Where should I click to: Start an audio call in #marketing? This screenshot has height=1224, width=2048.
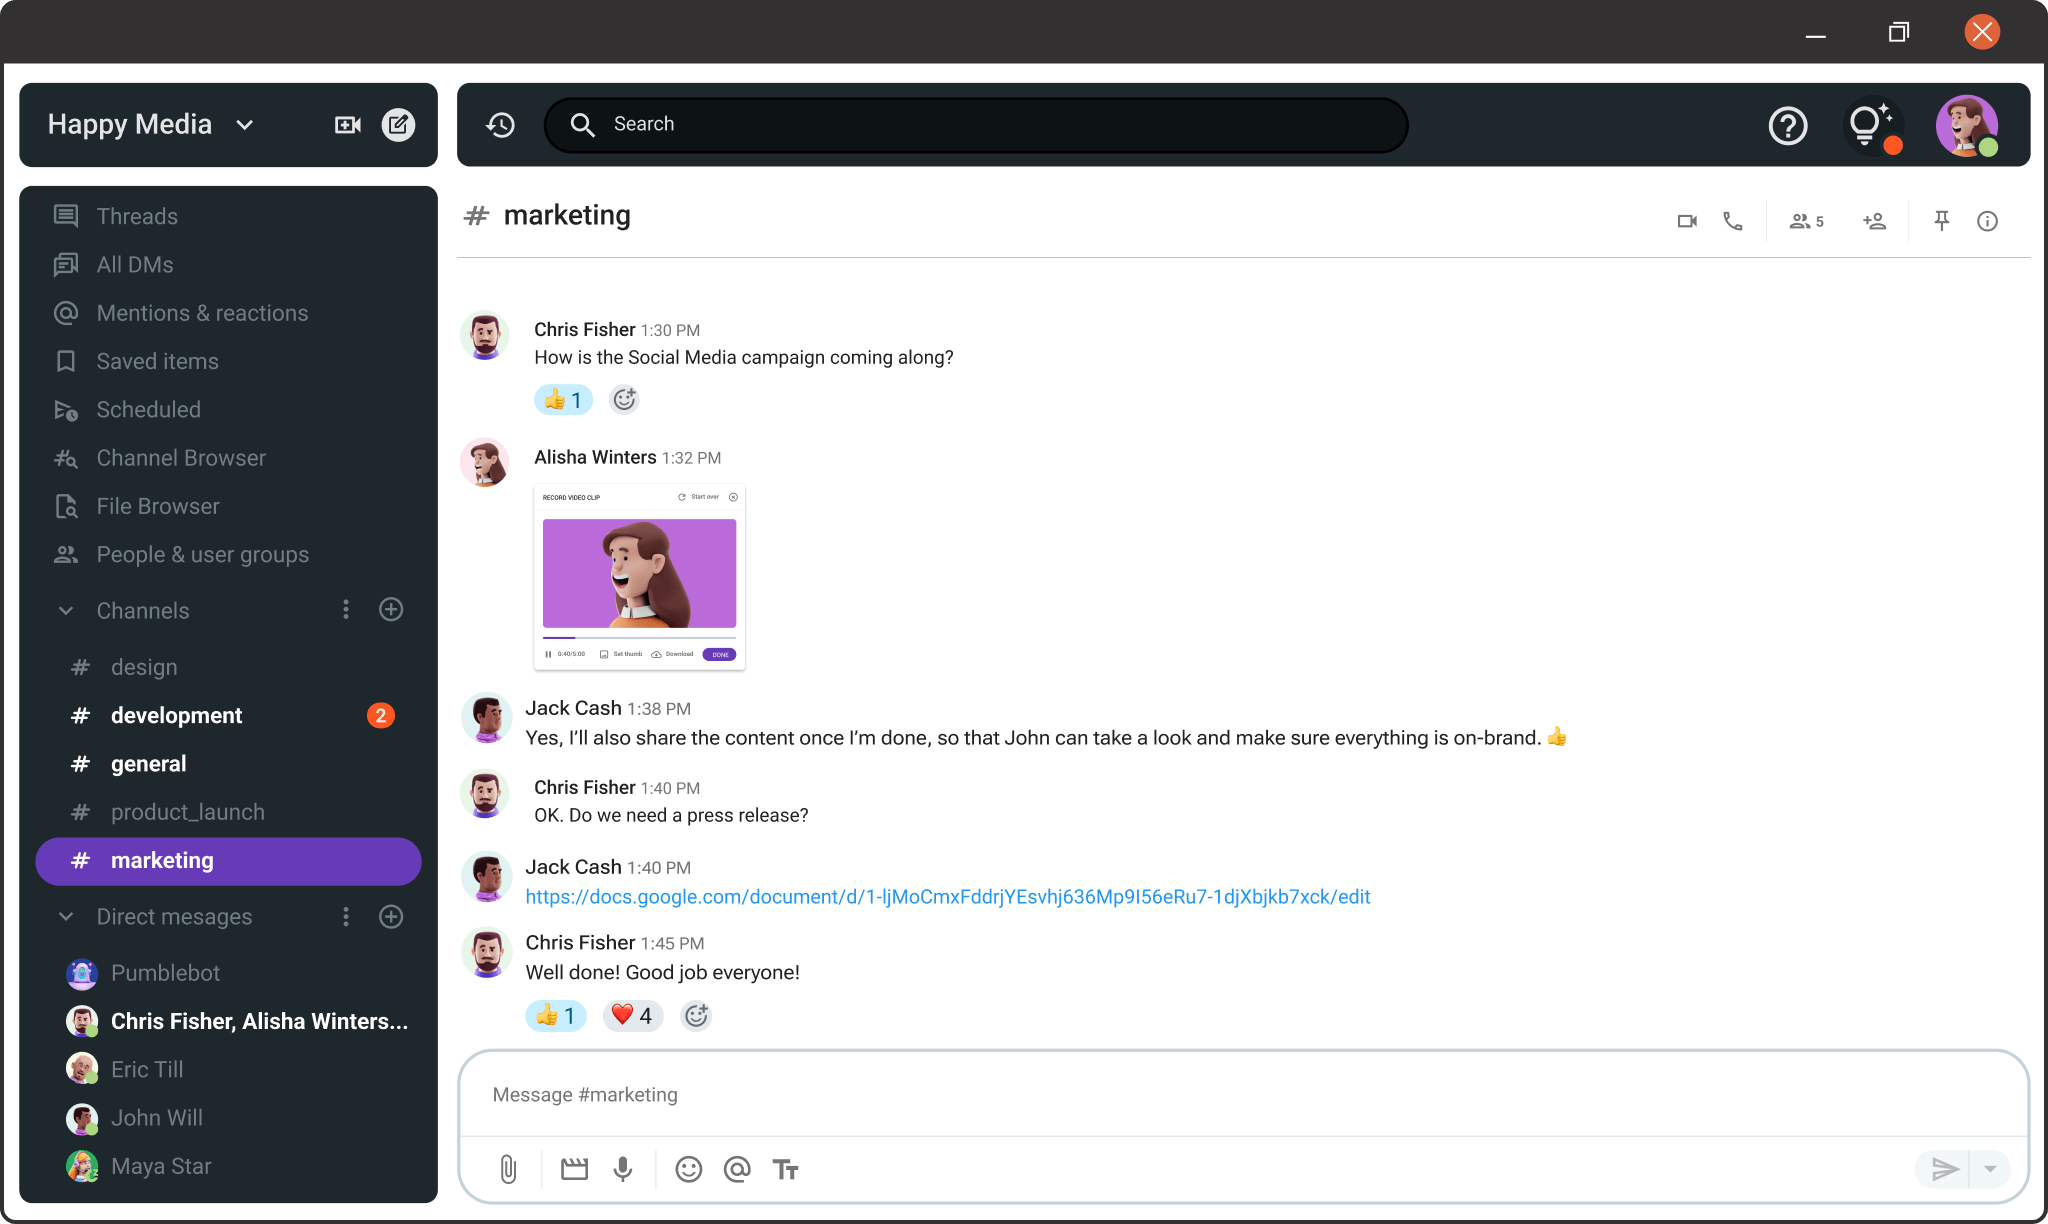(x=1733, y=220)
